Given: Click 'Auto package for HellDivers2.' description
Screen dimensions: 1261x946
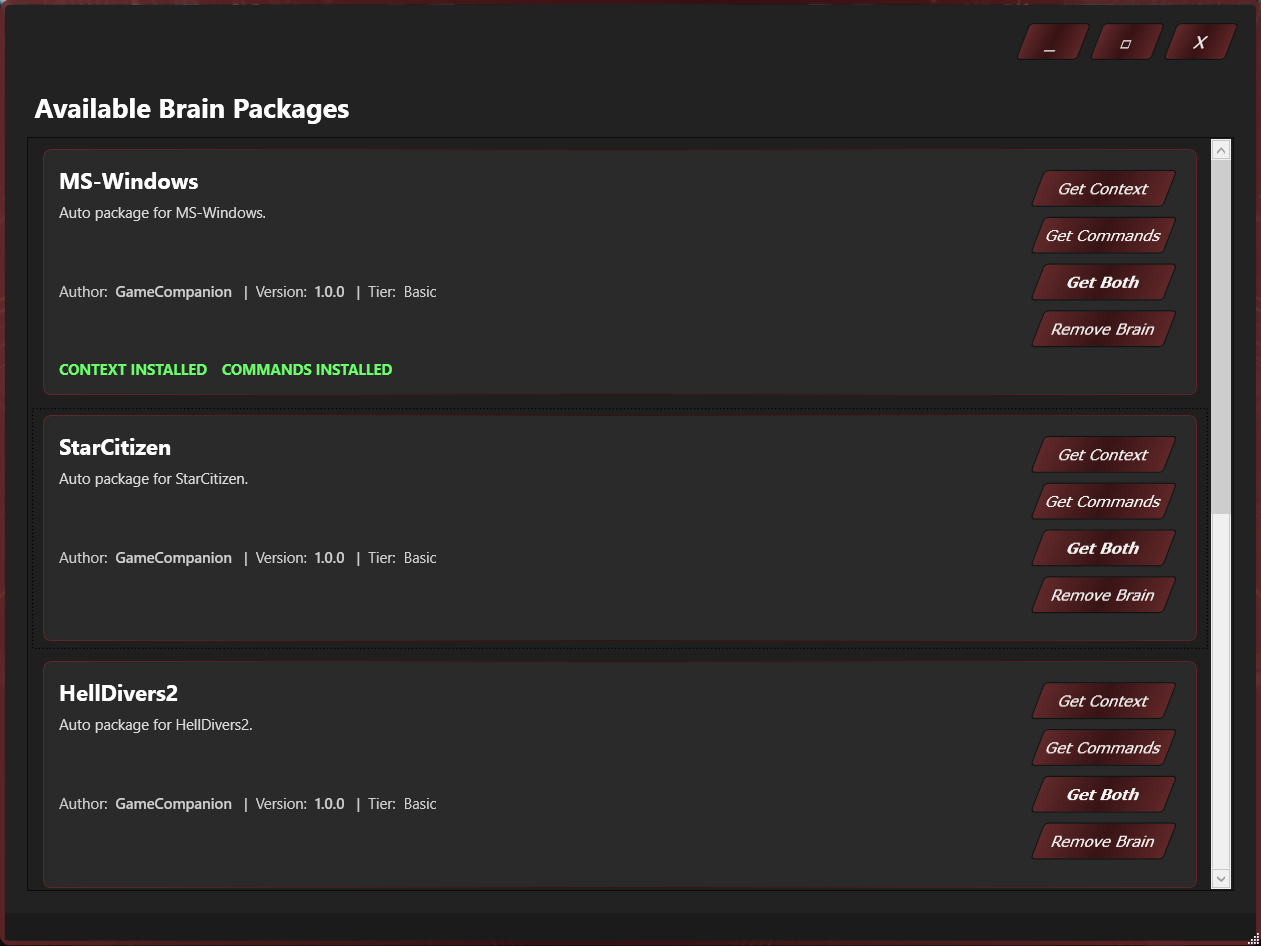Looking at the screenshot, I should [x=156, y=725].
